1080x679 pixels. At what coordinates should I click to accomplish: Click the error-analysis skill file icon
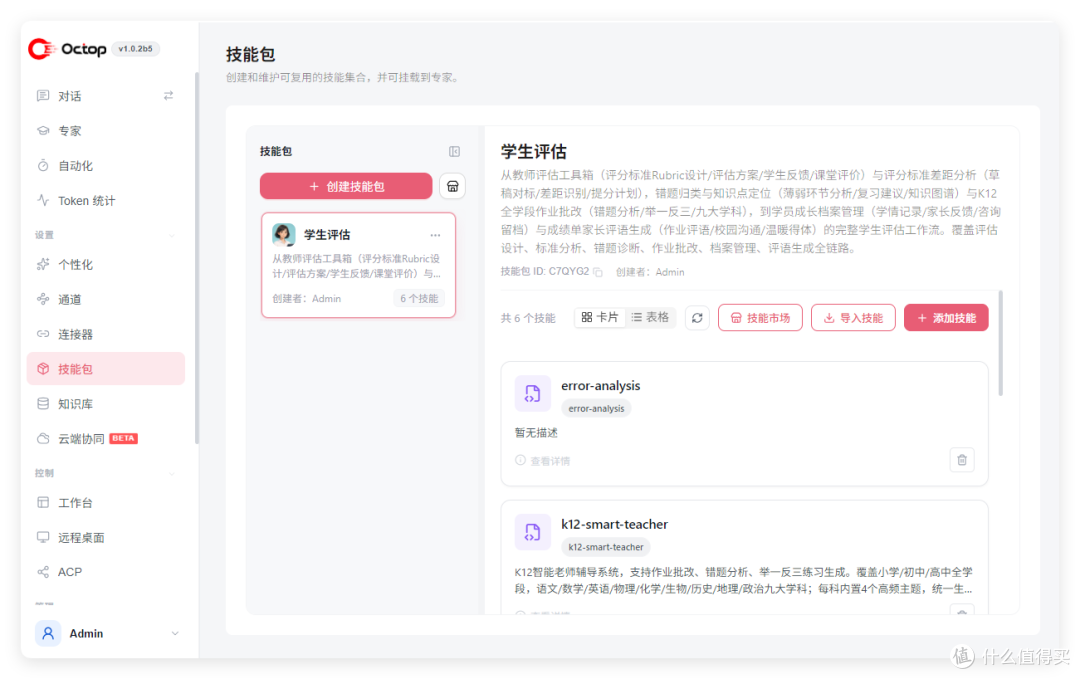click(532, 394)
